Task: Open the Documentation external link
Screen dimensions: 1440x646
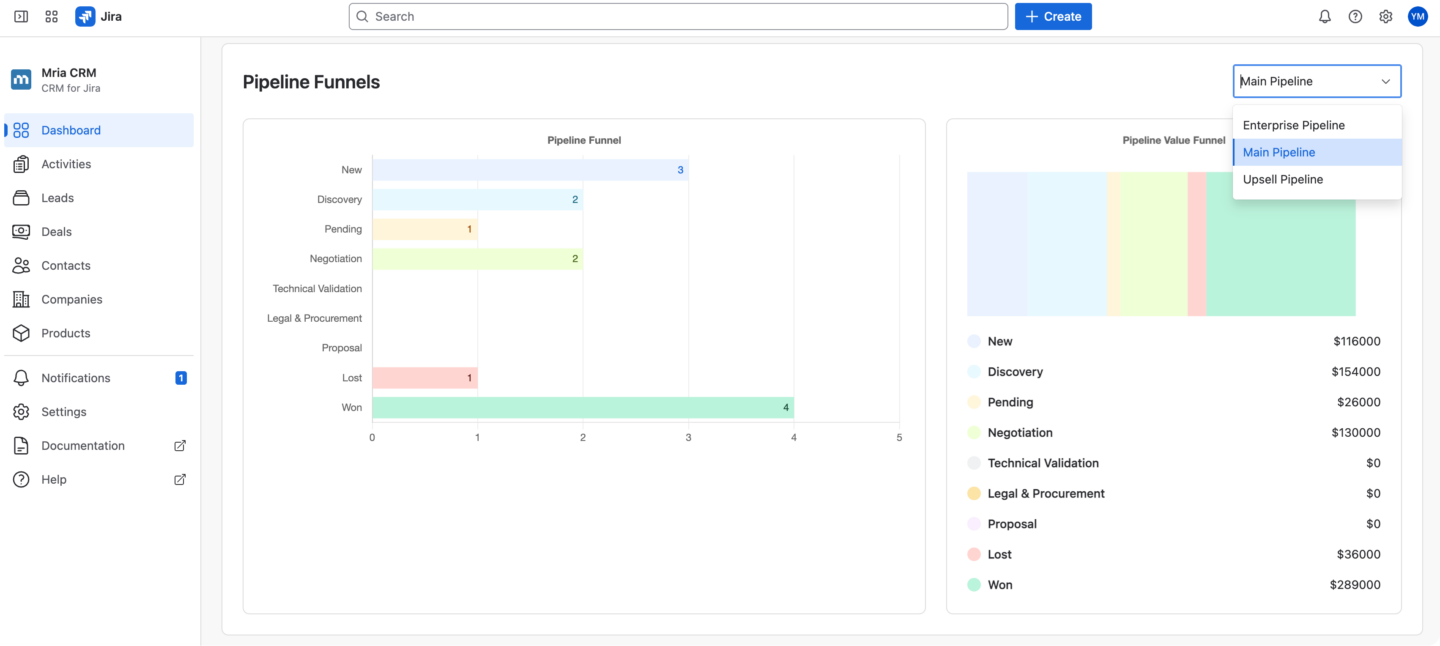Action: click(83, 445)
